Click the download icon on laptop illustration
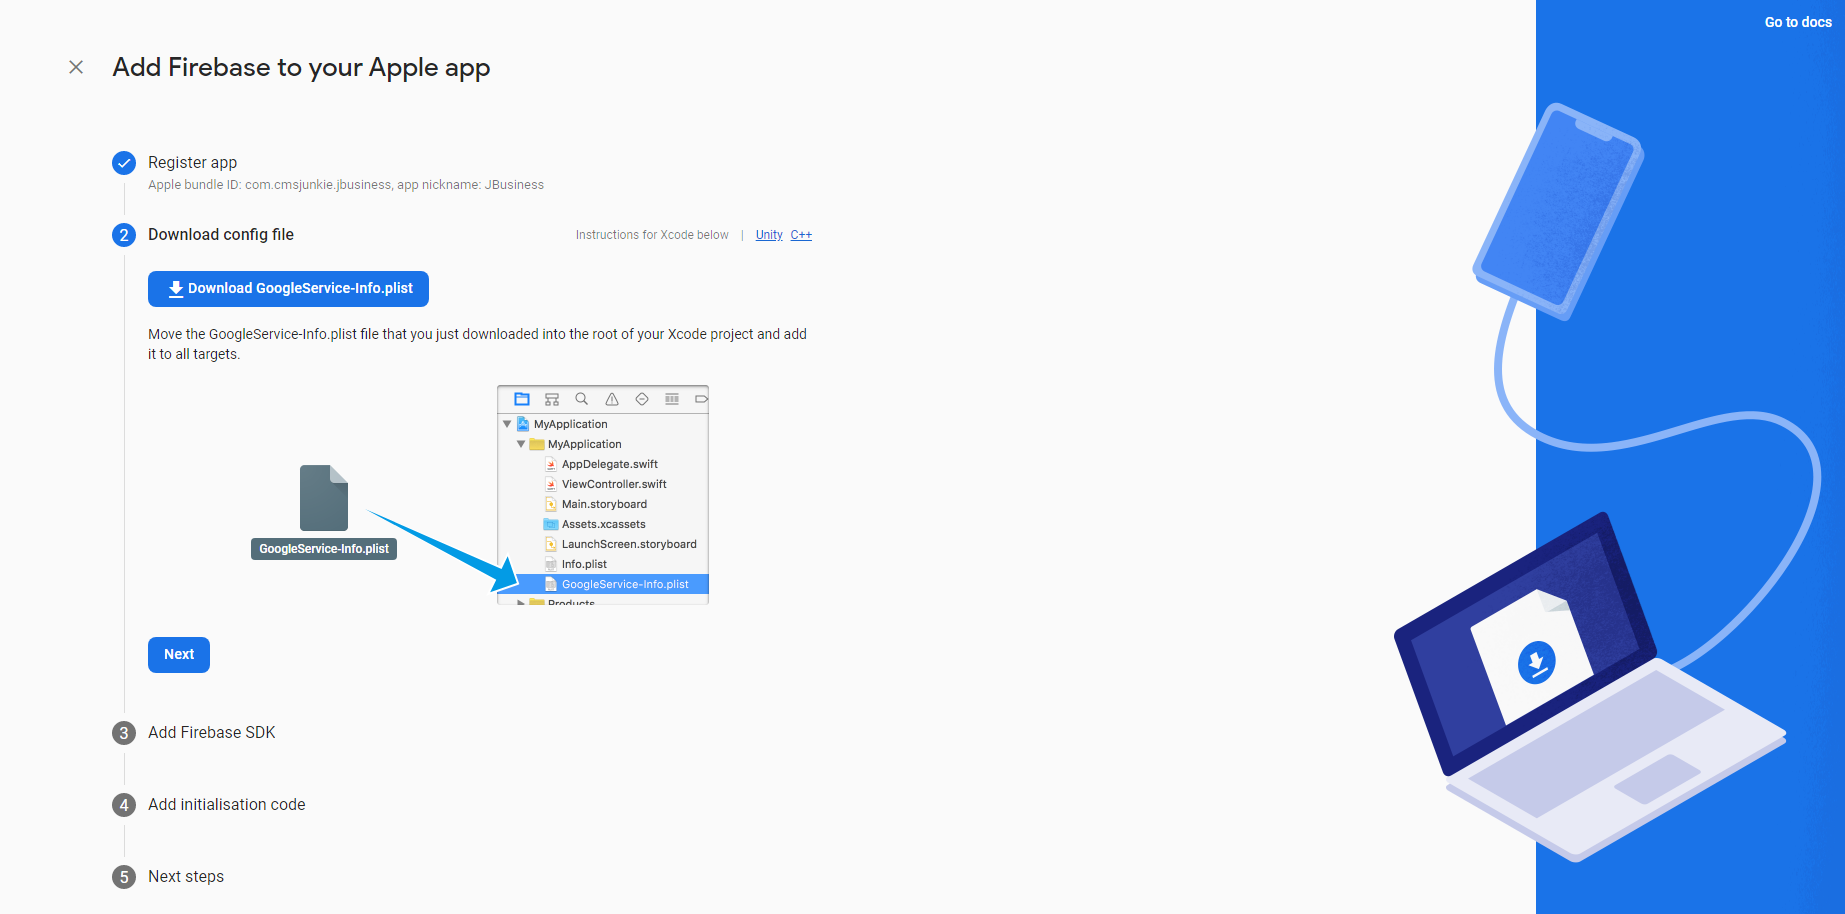Viewport: 1845px width, 914px height. (x=1536, y=662)
